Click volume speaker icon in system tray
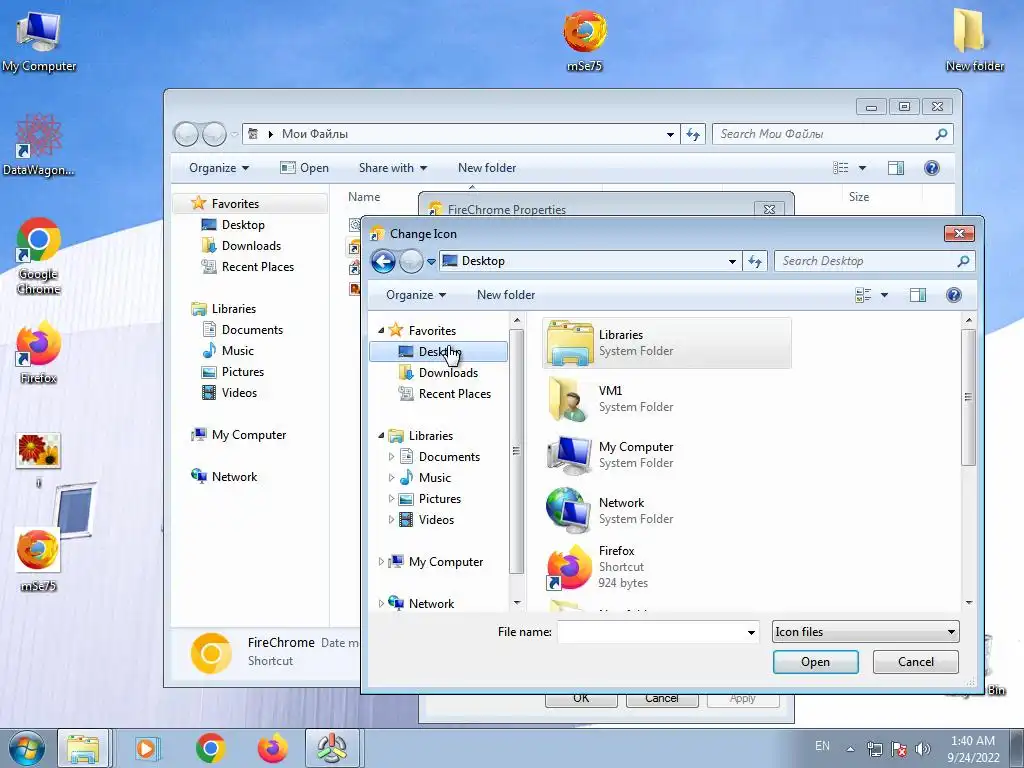 pos(922,749)
